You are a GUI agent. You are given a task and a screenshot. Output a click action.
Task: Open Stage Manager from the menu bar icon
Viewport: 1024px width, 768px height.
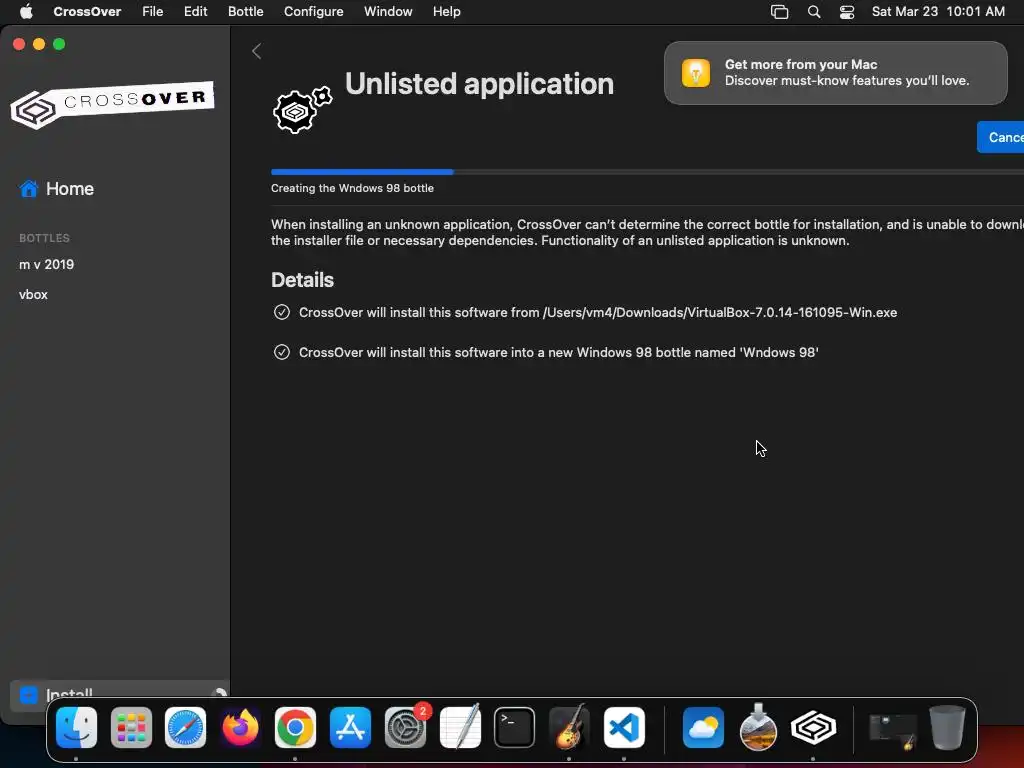[779, 12]
